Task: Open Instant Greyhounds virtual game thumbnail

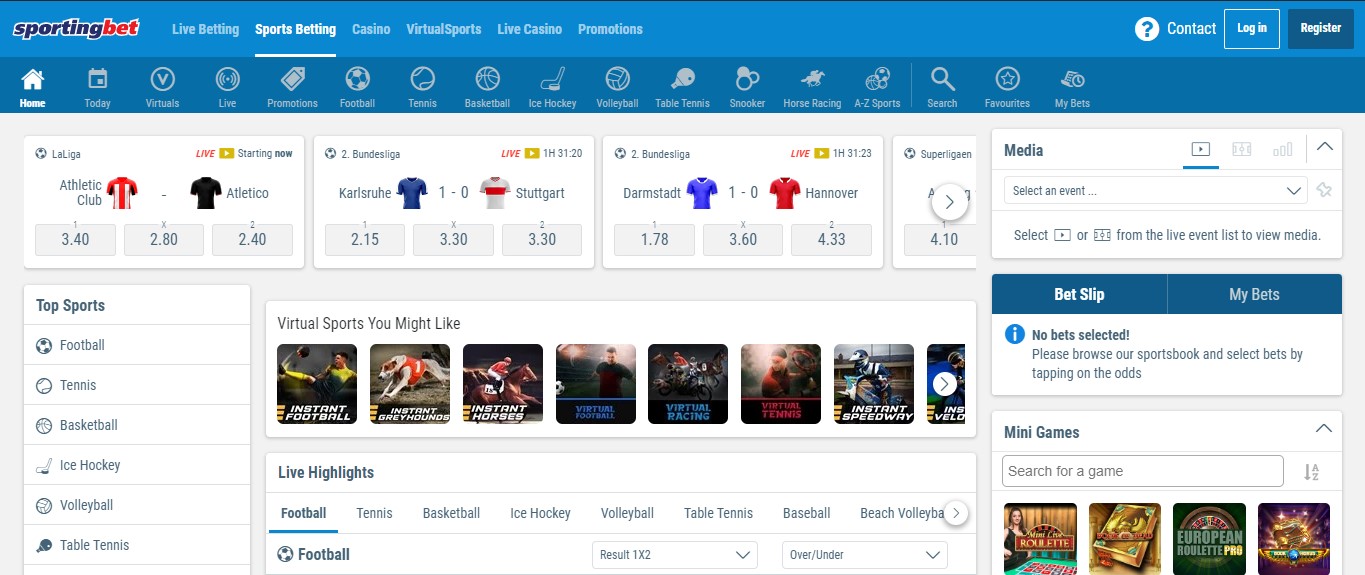Action: pyautogui.click(x=410, y=384)
